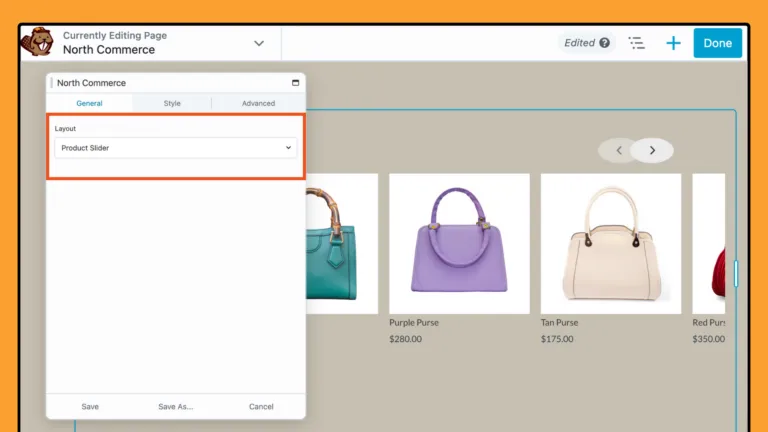This screenshot has width=768, height=432.
Task: Switch to the Style tab
Action: coord(172,103)
